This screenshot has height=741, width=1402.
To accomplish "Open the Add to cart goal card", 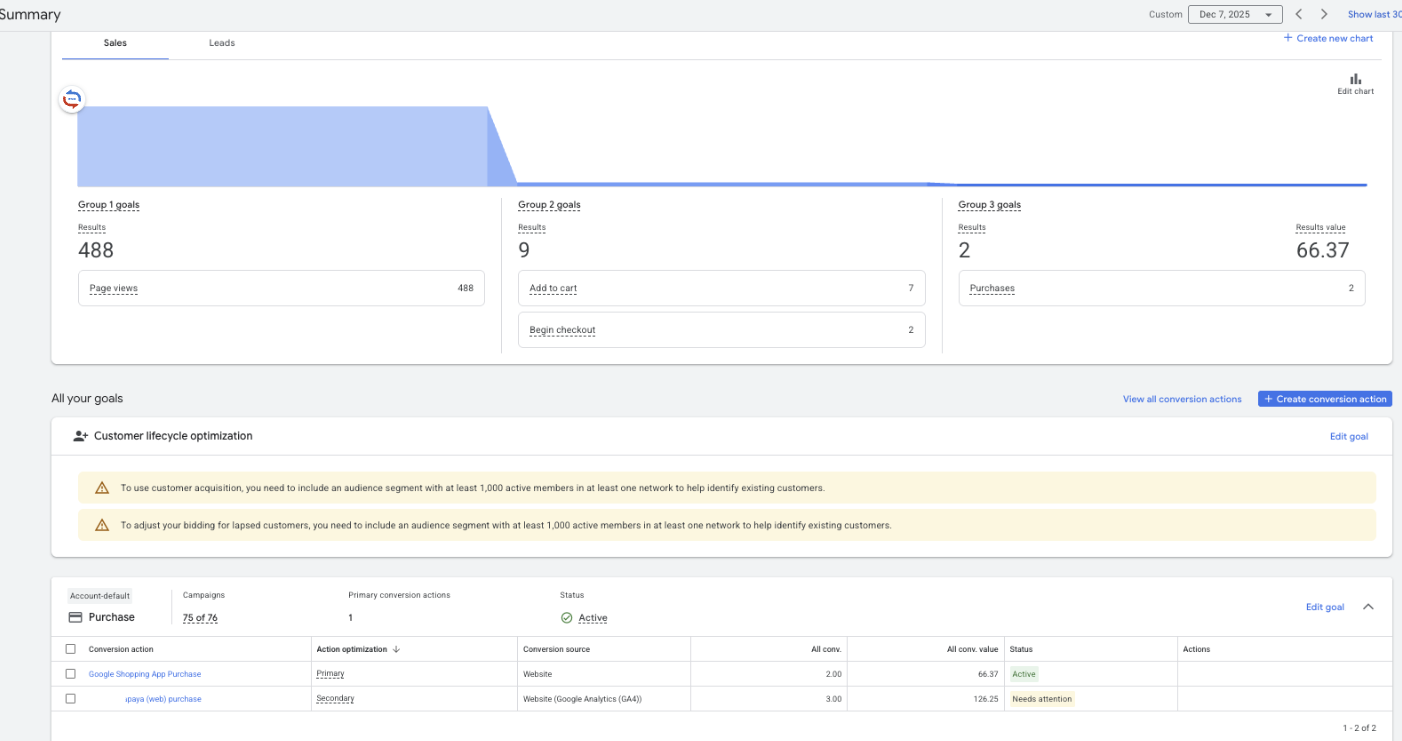I will click(x=721, y=288).
